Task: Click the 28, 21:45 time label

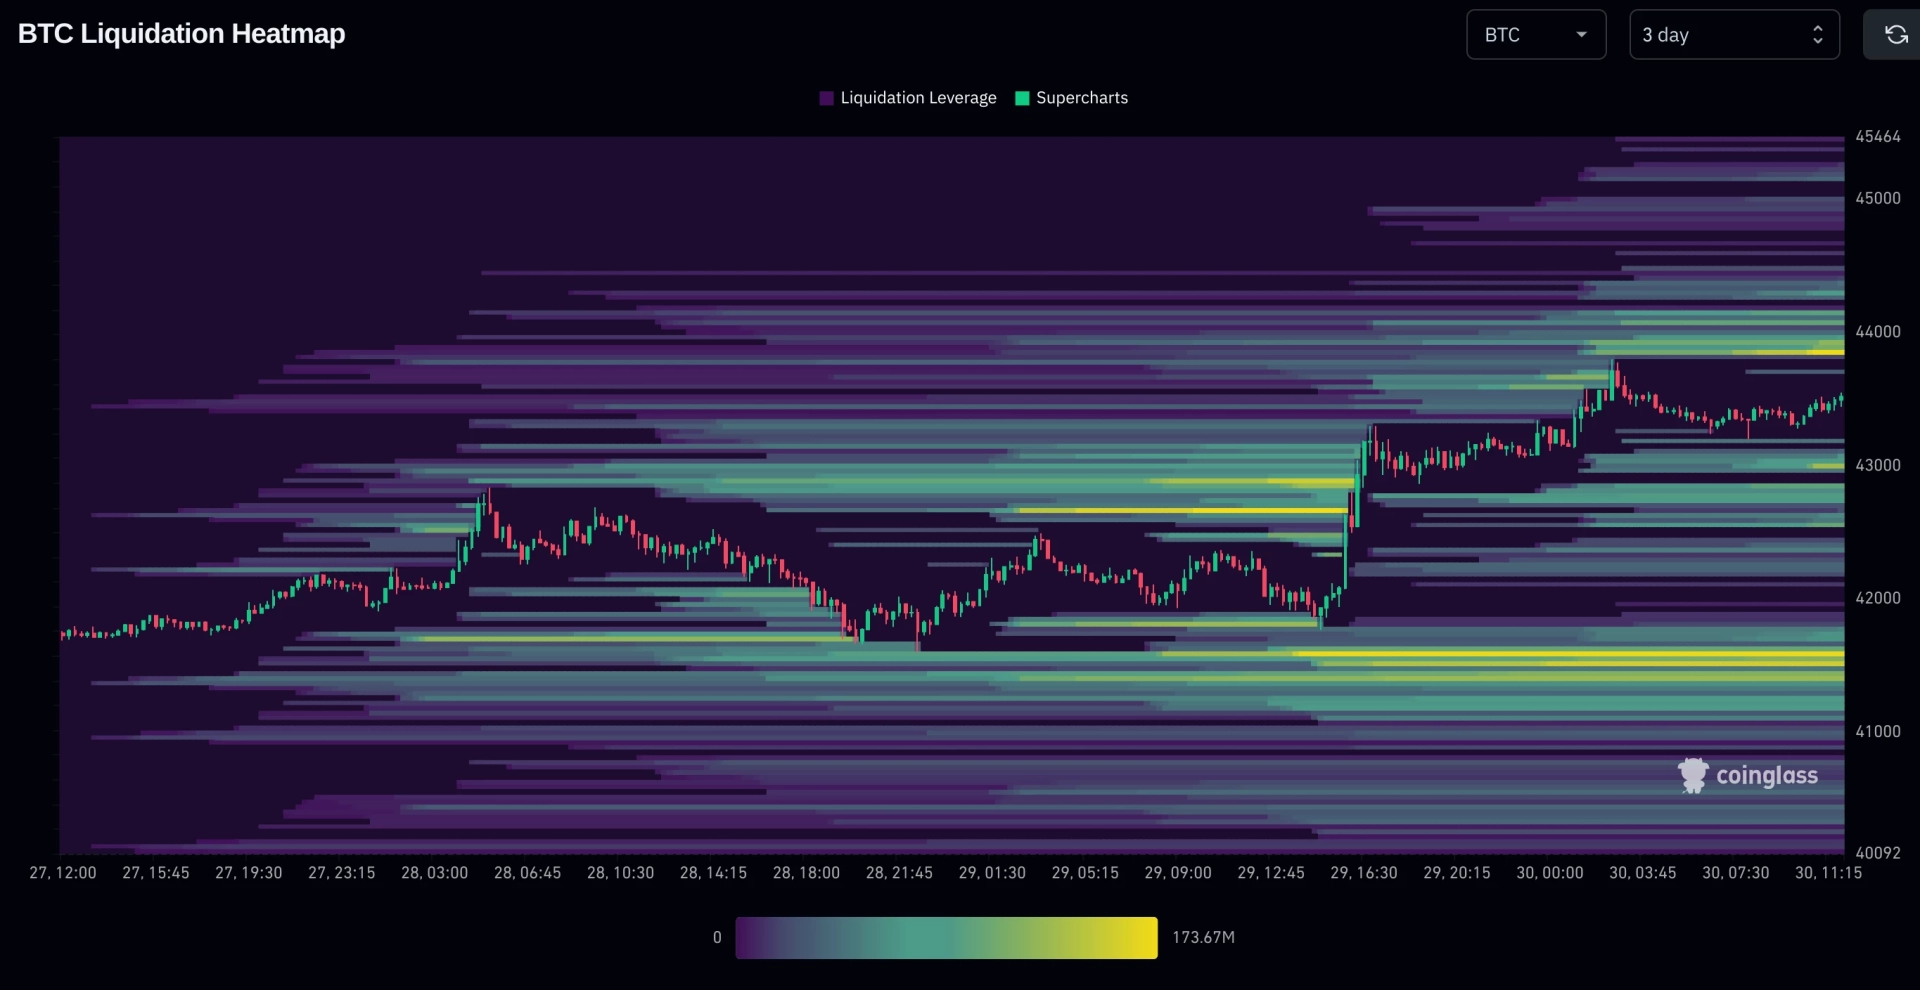Action: pyautogui.click(x=900, y=873)
